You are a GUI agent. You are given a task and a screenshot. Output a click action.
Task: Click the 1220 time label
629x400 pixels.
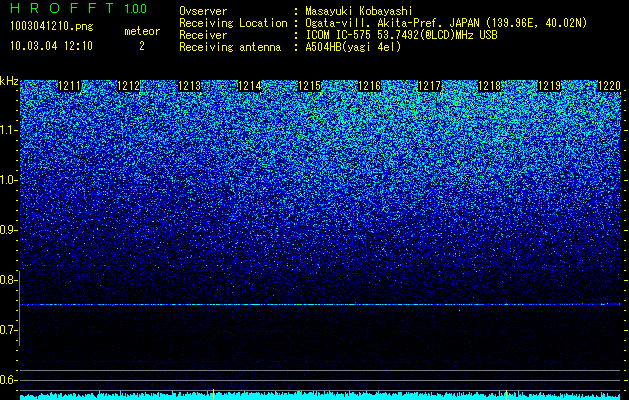(609, 86)
